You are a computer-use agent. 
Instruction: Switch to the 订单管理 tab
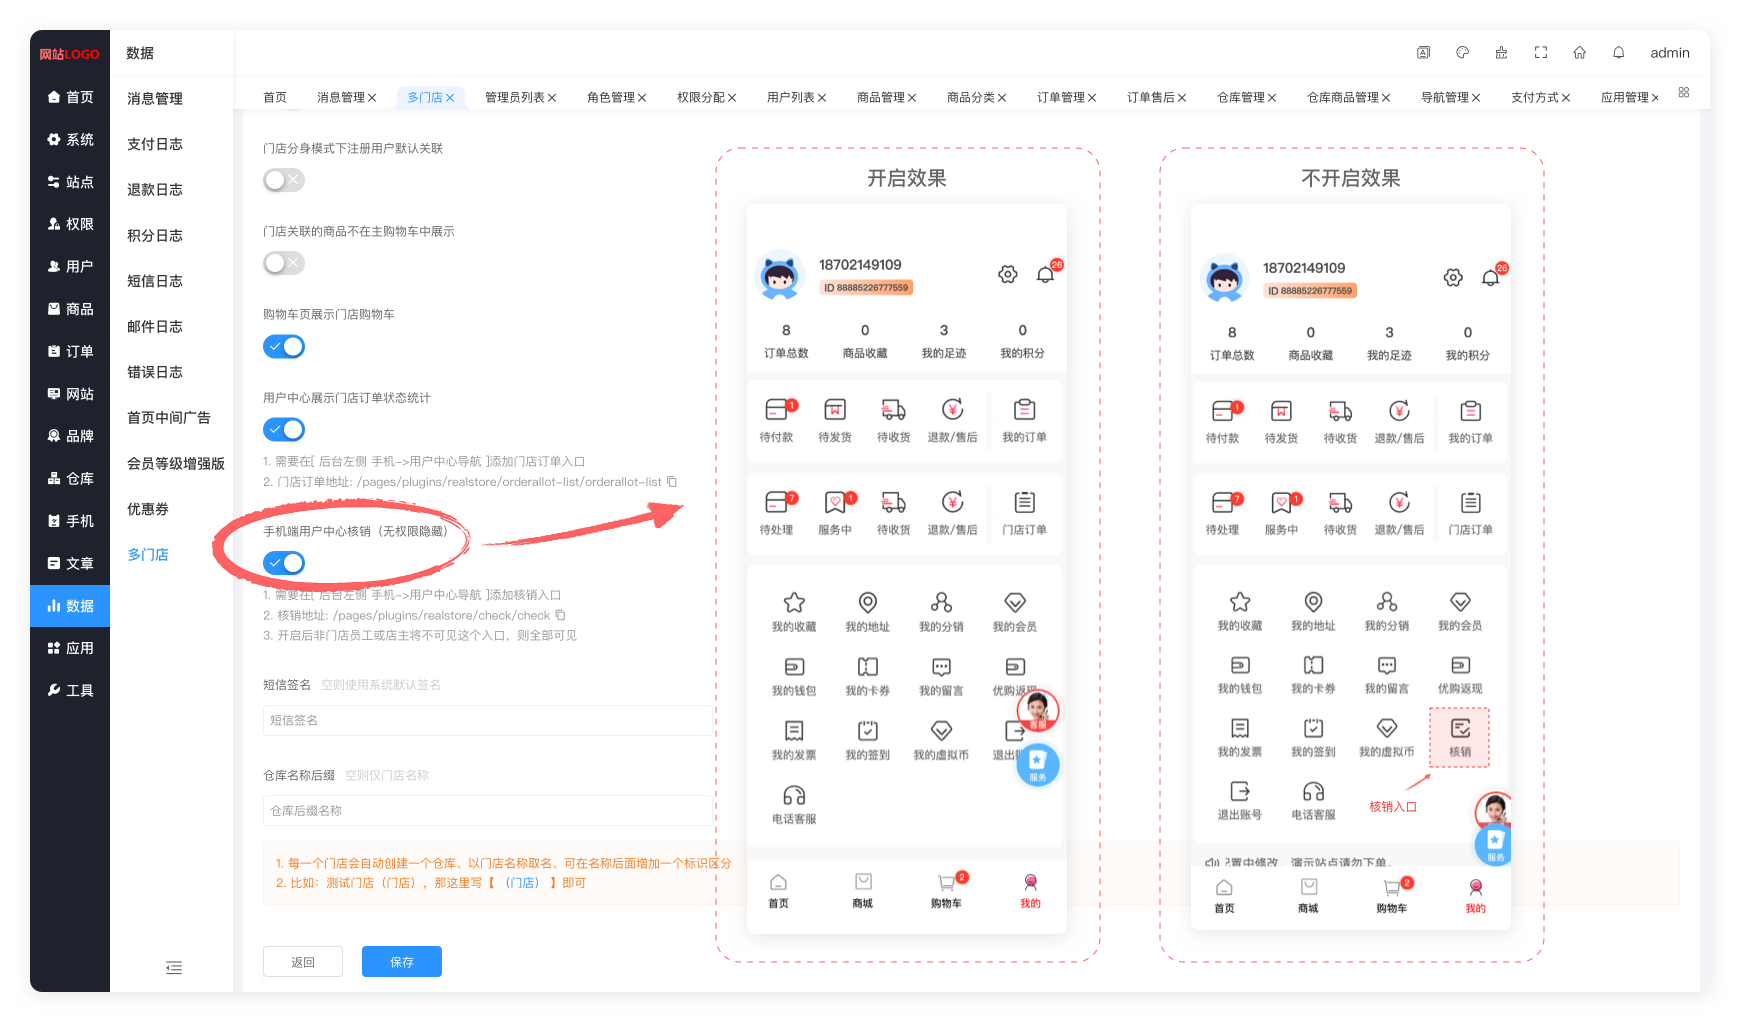tap(1060, 97)
